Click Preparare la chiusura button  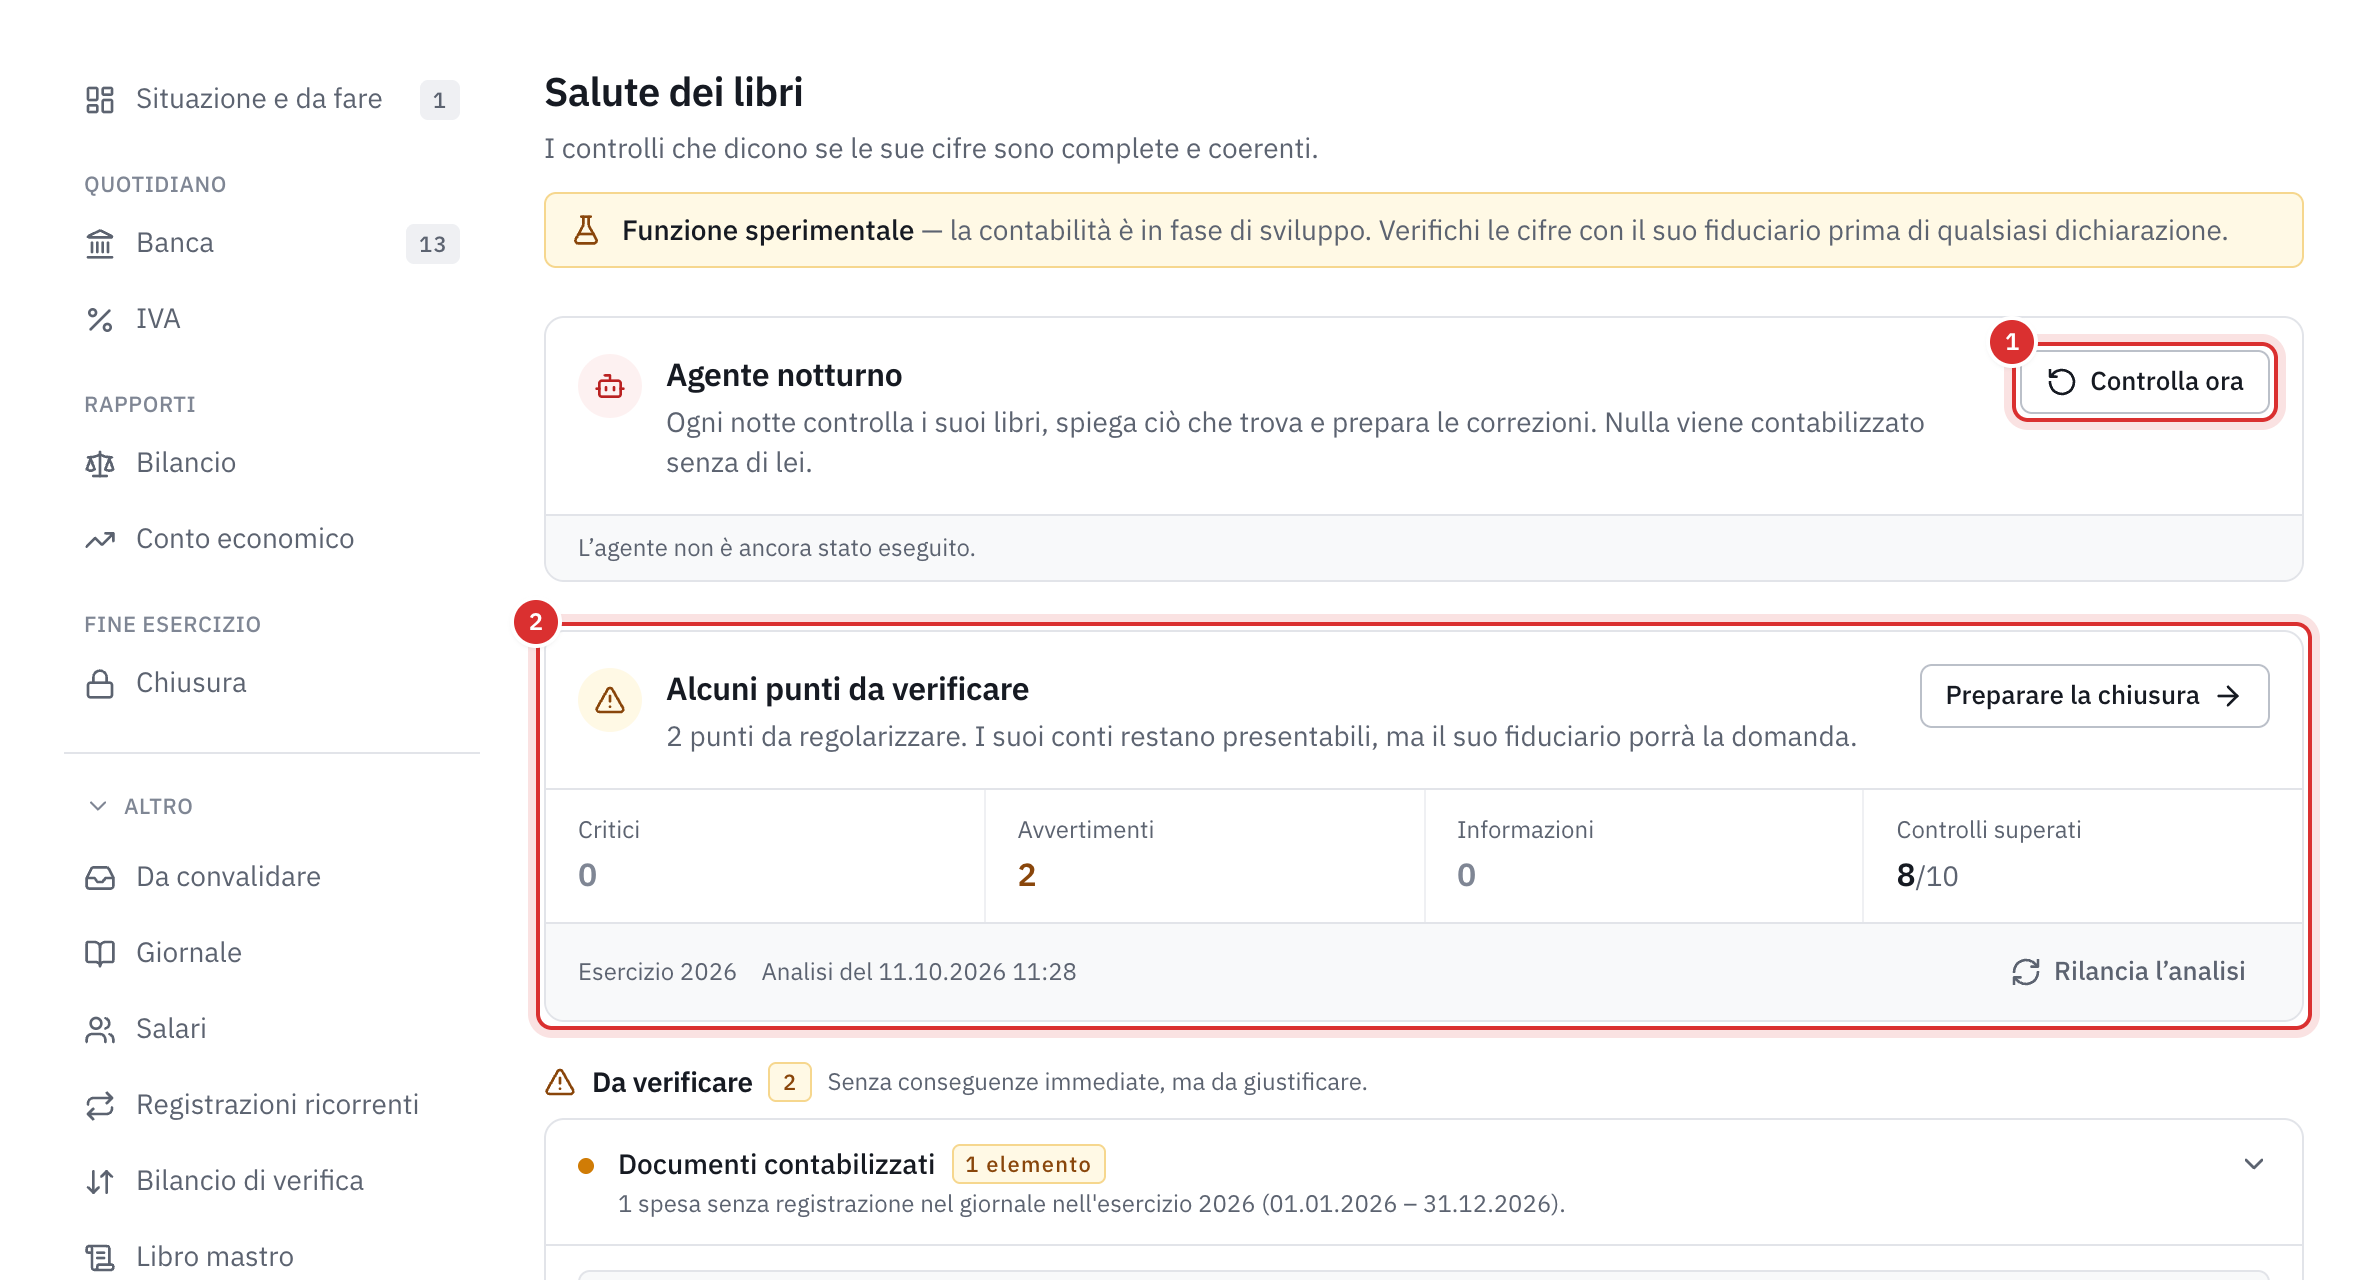(x=2095, y=696)
